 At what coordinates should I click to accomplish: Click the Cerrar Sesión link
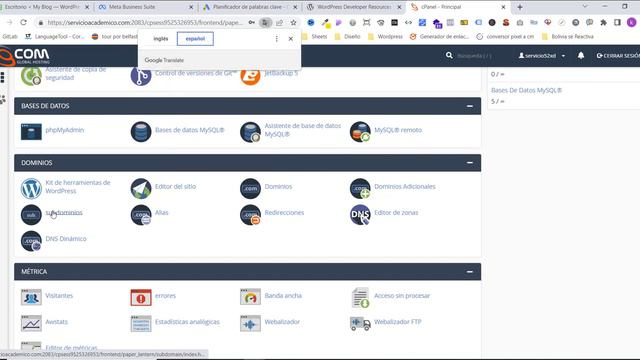point(618,56)
